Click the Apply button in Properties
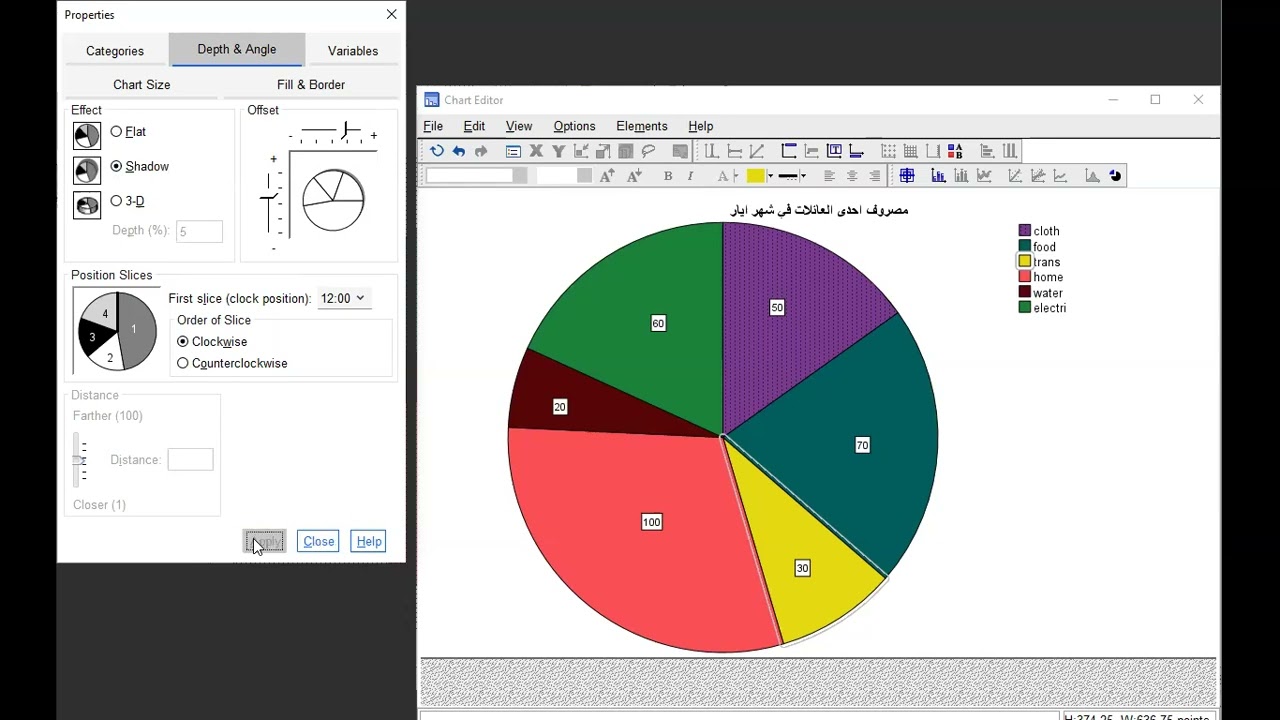Screen dimensions: 1280x720 [265, 541]
